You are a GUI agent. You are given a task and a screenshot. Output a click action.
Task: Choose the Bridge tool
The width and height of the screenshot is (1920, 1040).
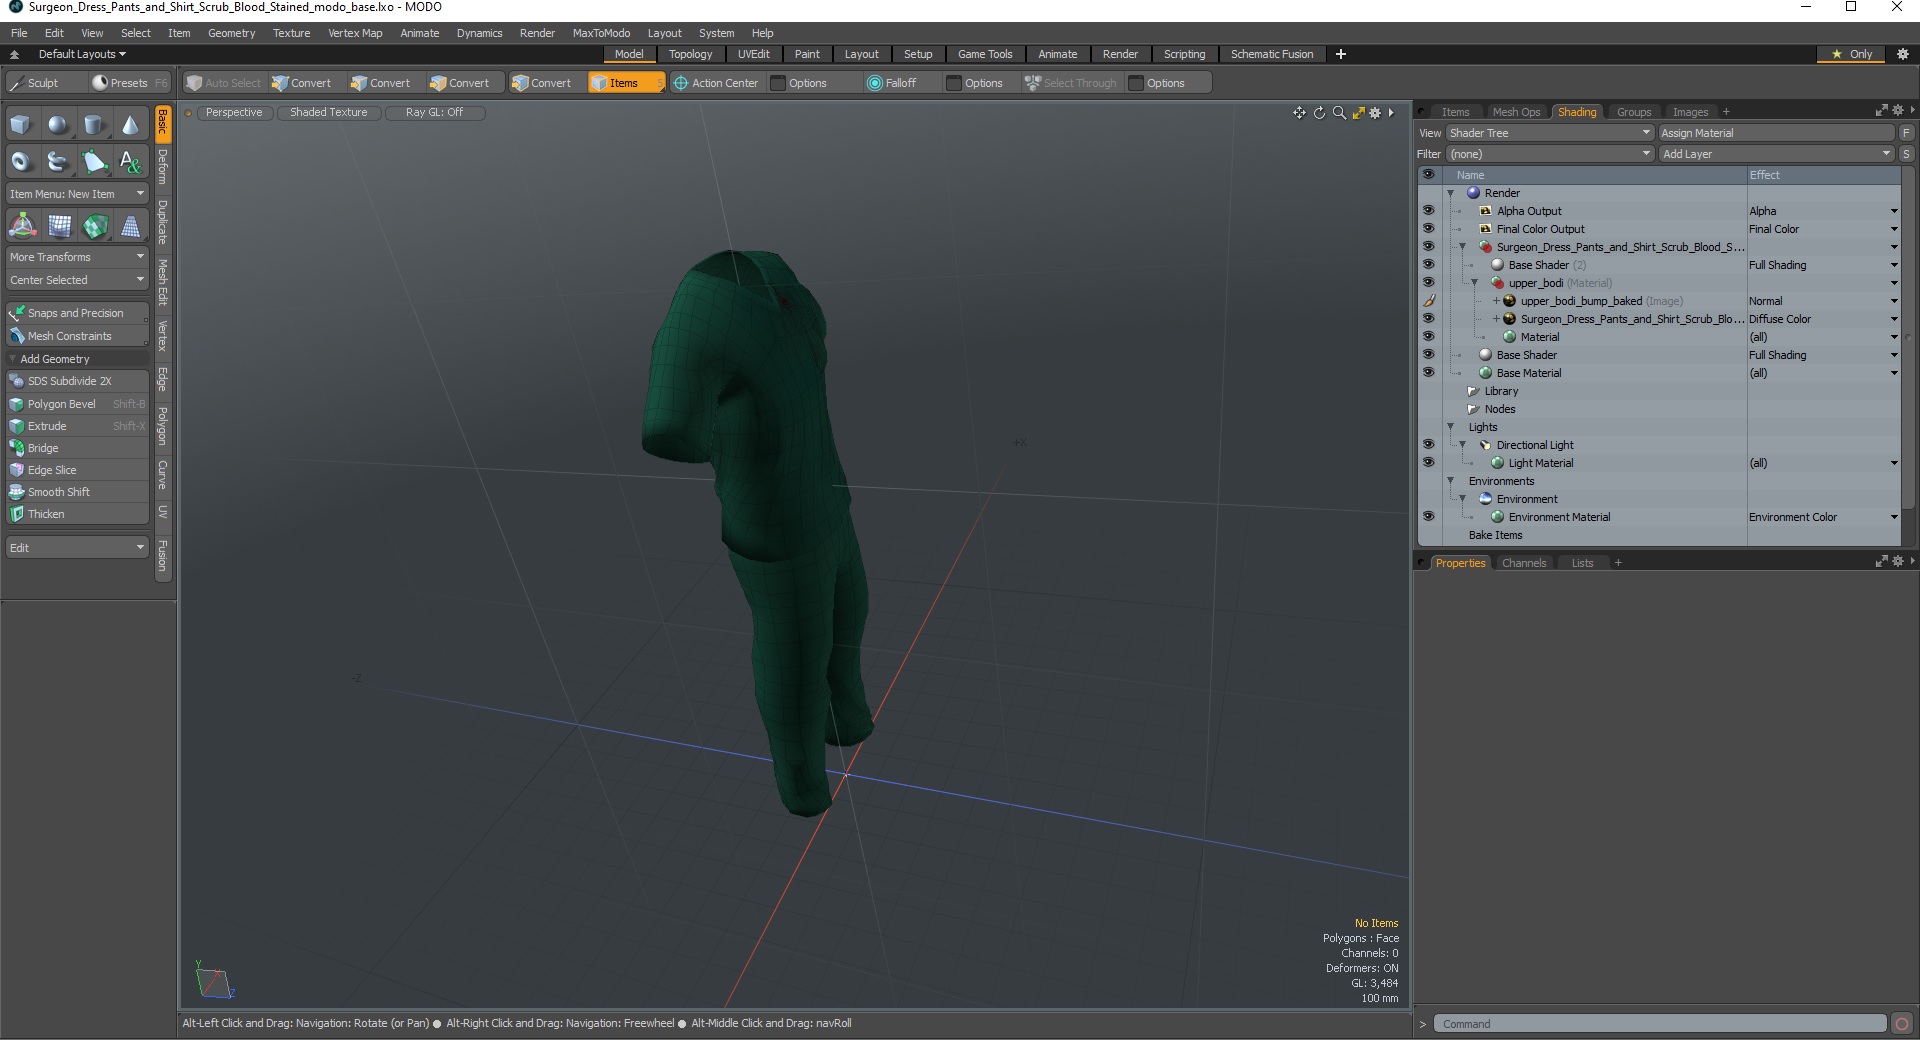pyautogui.click(x=77, y=448)
